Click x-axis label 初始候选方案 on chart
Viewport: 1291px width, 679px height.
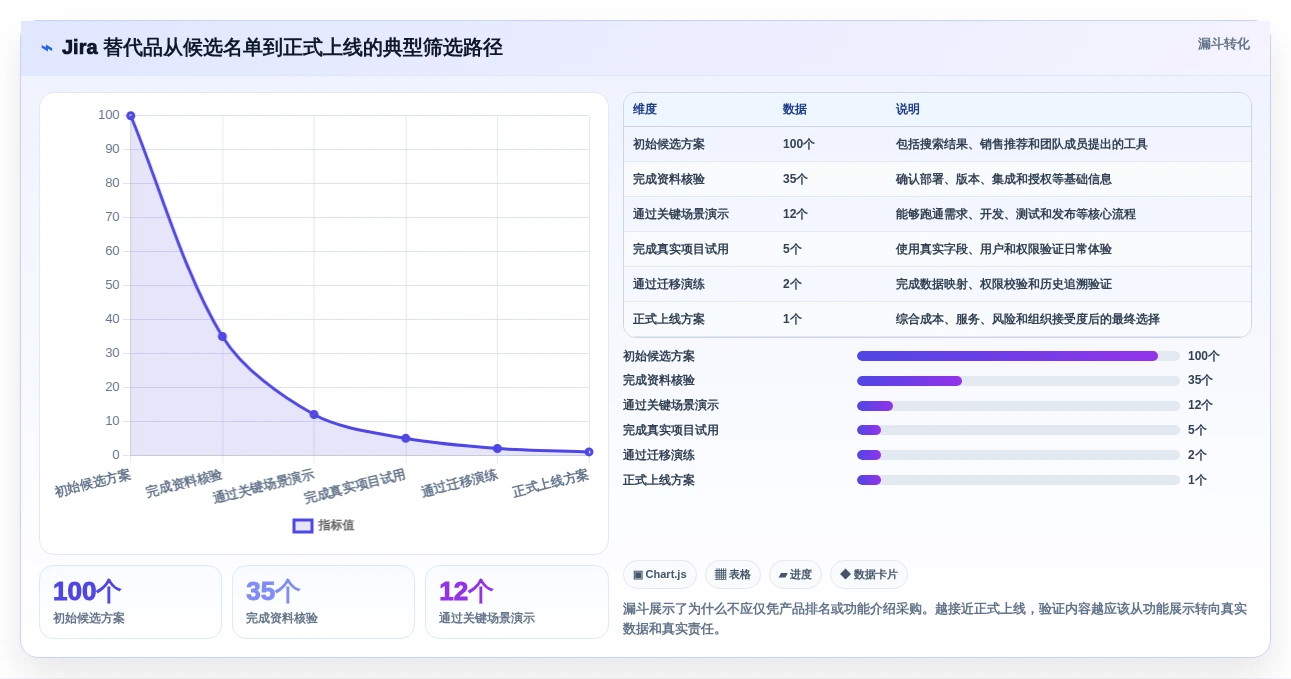tap(93, 484)
